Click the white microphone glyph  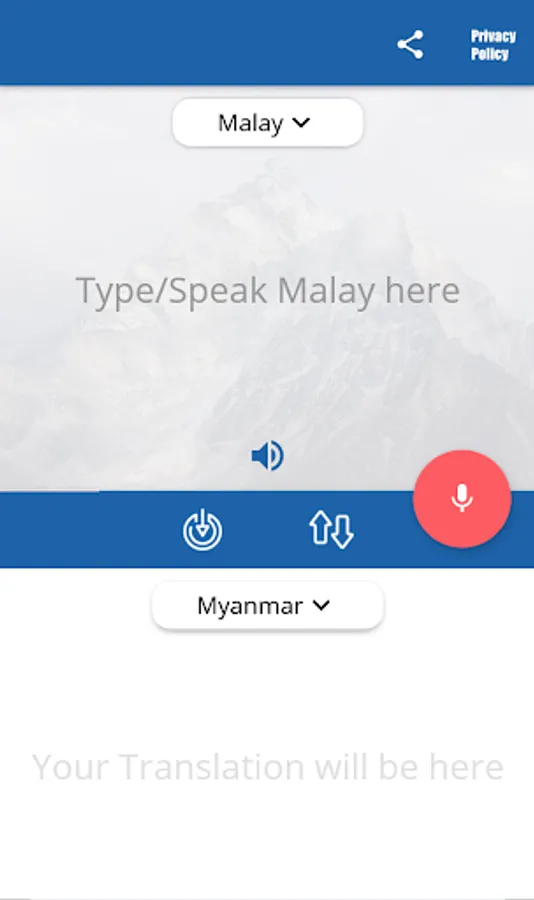[x=462, y=498]
